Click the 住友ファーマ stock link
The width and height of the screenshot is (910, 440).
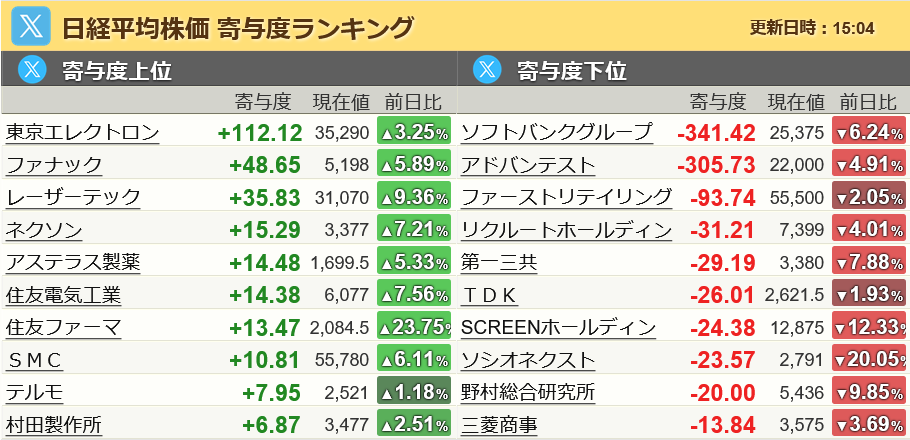pos(63,328)
